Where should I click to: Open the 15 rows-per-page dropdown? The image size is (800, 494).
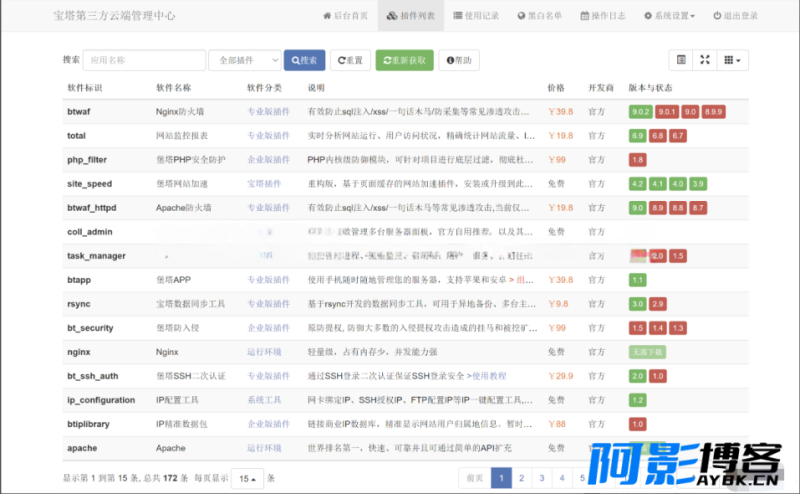(247, 479)
